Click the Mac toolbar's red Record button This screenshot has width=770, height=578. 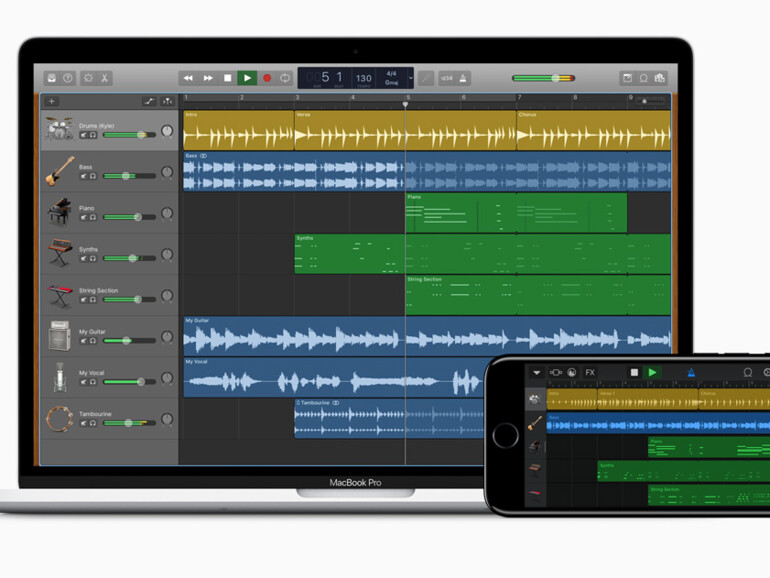point(266,78)
